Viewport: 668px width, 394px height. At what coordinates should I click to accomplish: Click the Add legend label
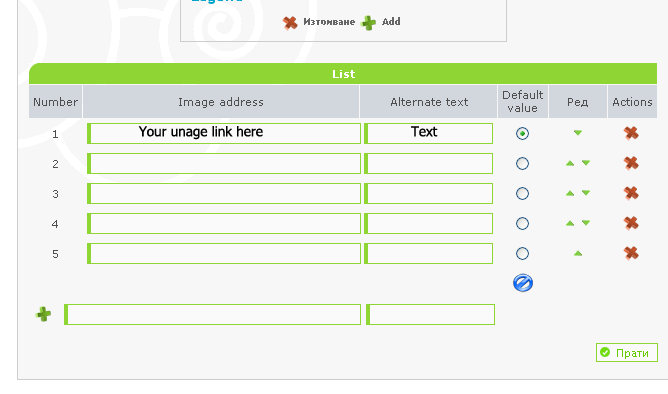pyautogui.click(x=391, y=22)
